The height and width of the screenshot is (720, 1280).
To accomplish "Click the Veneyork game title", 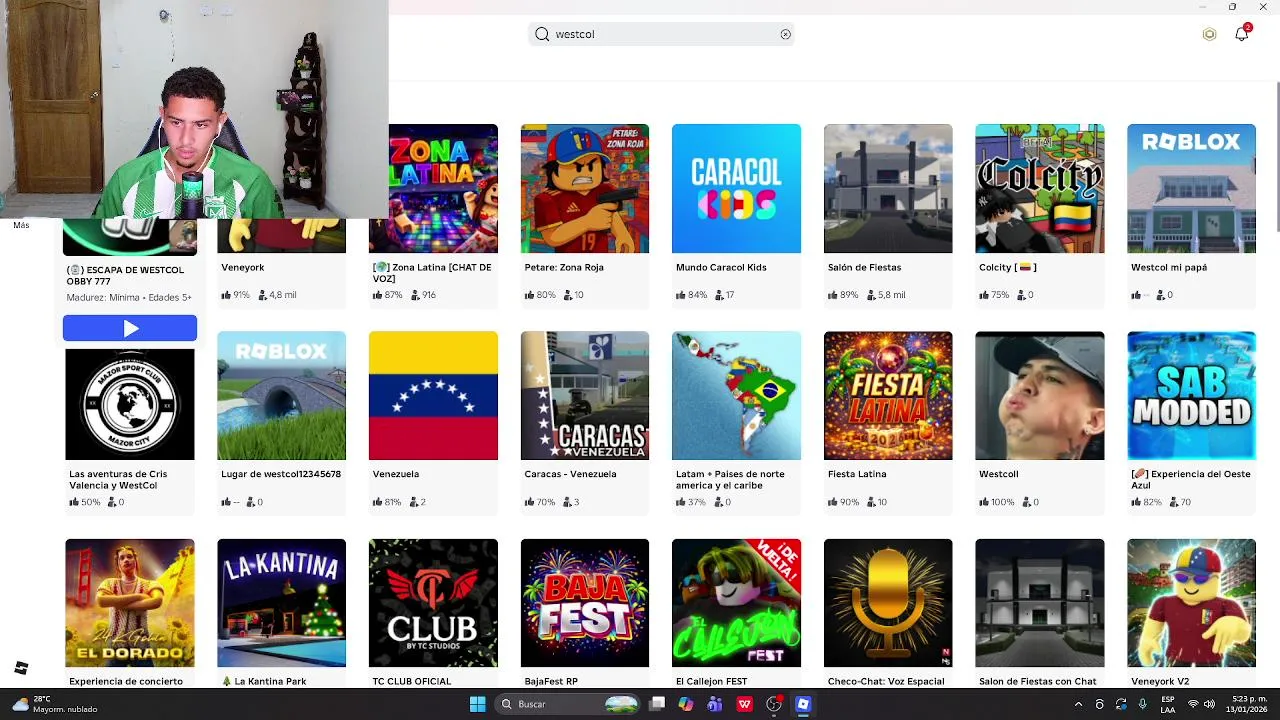I will pyautogui.click(x=243, y=267).
